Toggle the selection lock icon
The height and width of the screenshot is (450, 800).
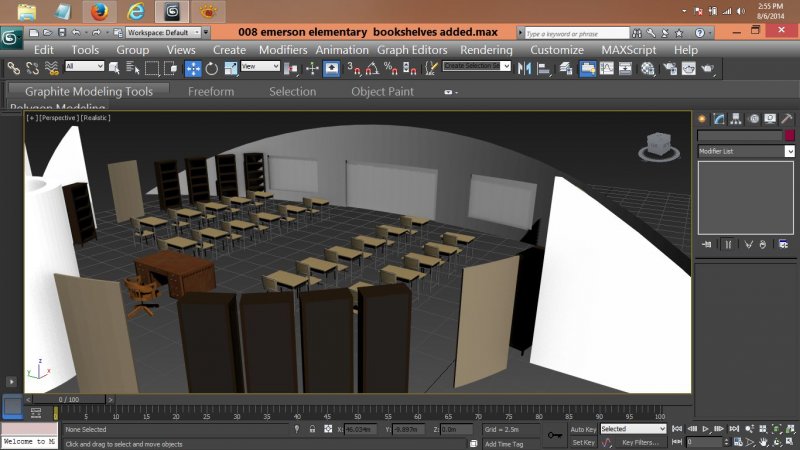[314, 429]
